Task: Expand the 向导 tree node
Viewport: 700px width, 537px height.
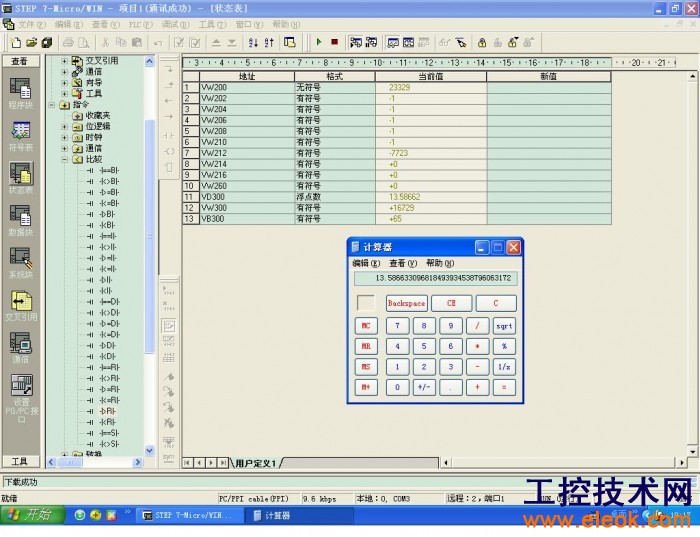Action: pos(64,83)
